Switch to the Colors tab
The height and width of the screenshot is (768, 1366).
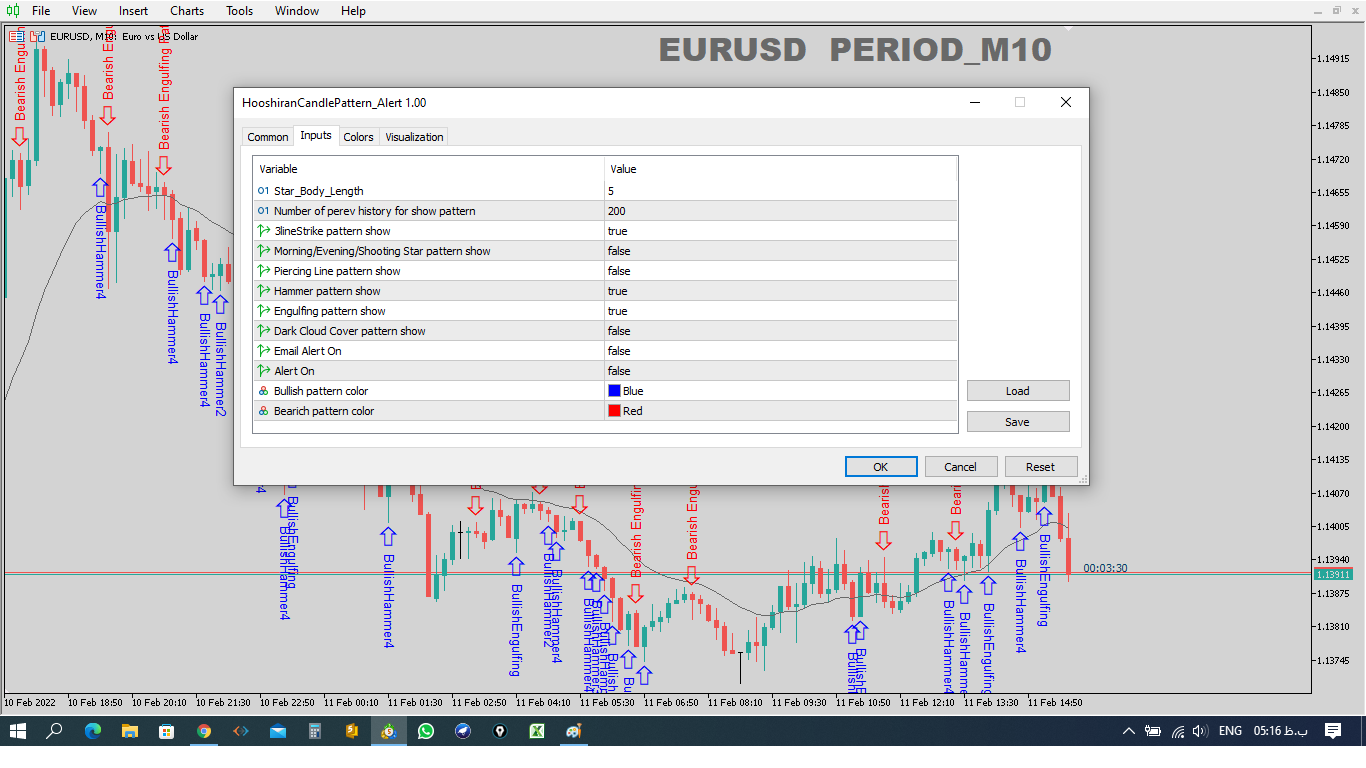click(358, 137)
